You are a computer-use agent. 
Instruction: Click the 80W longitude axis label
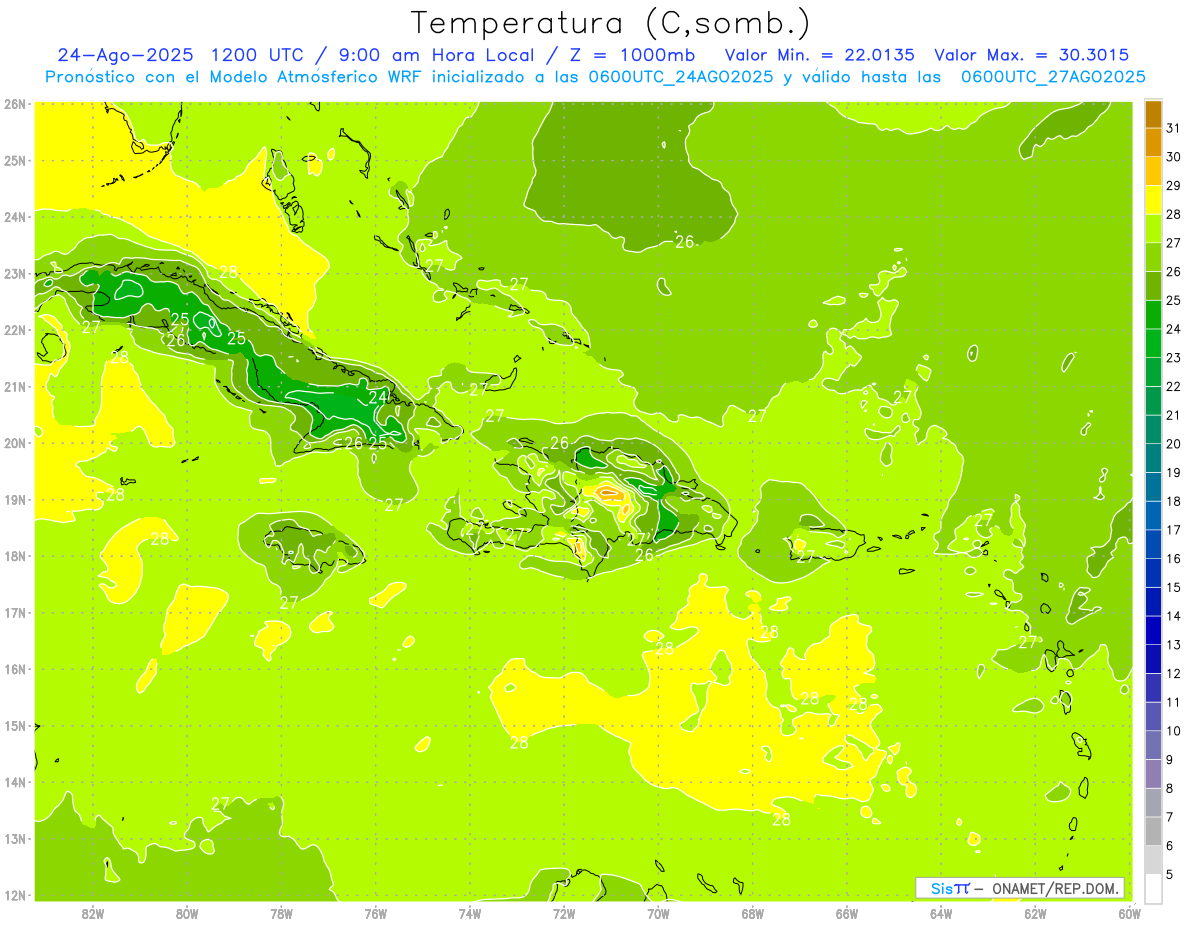(187, 913)
